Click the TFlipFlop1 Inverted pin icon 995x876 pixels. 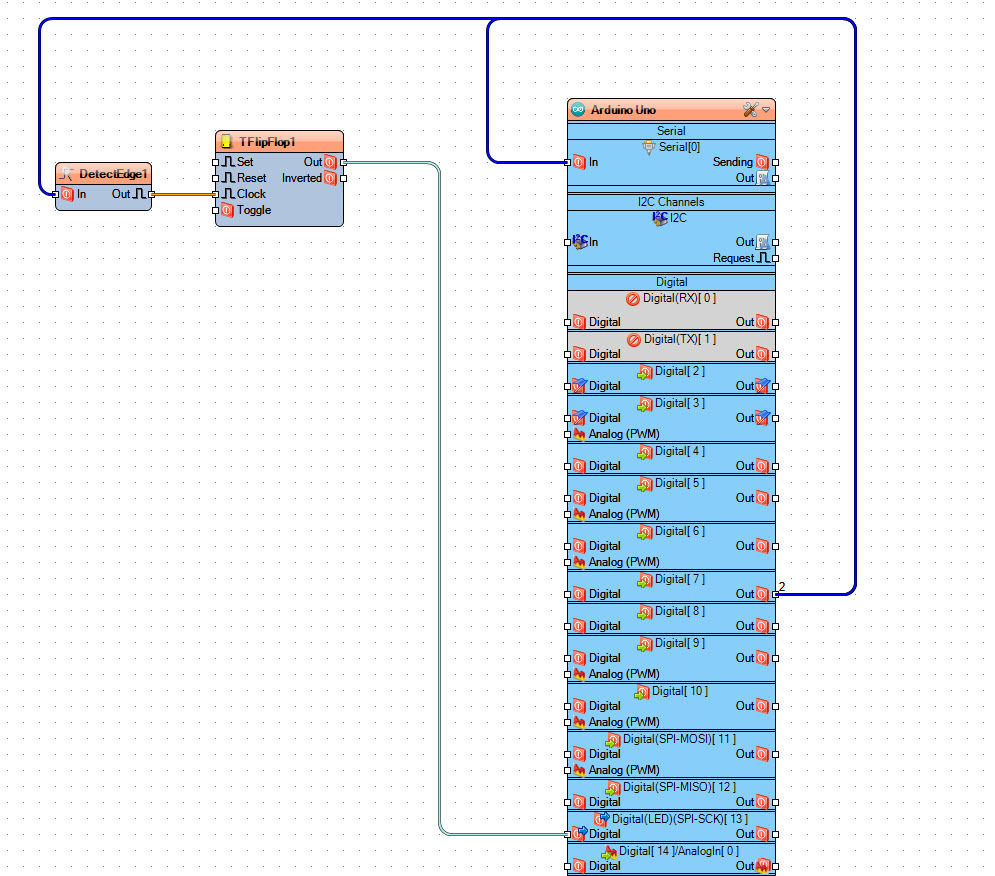click(x=330, y=178)
